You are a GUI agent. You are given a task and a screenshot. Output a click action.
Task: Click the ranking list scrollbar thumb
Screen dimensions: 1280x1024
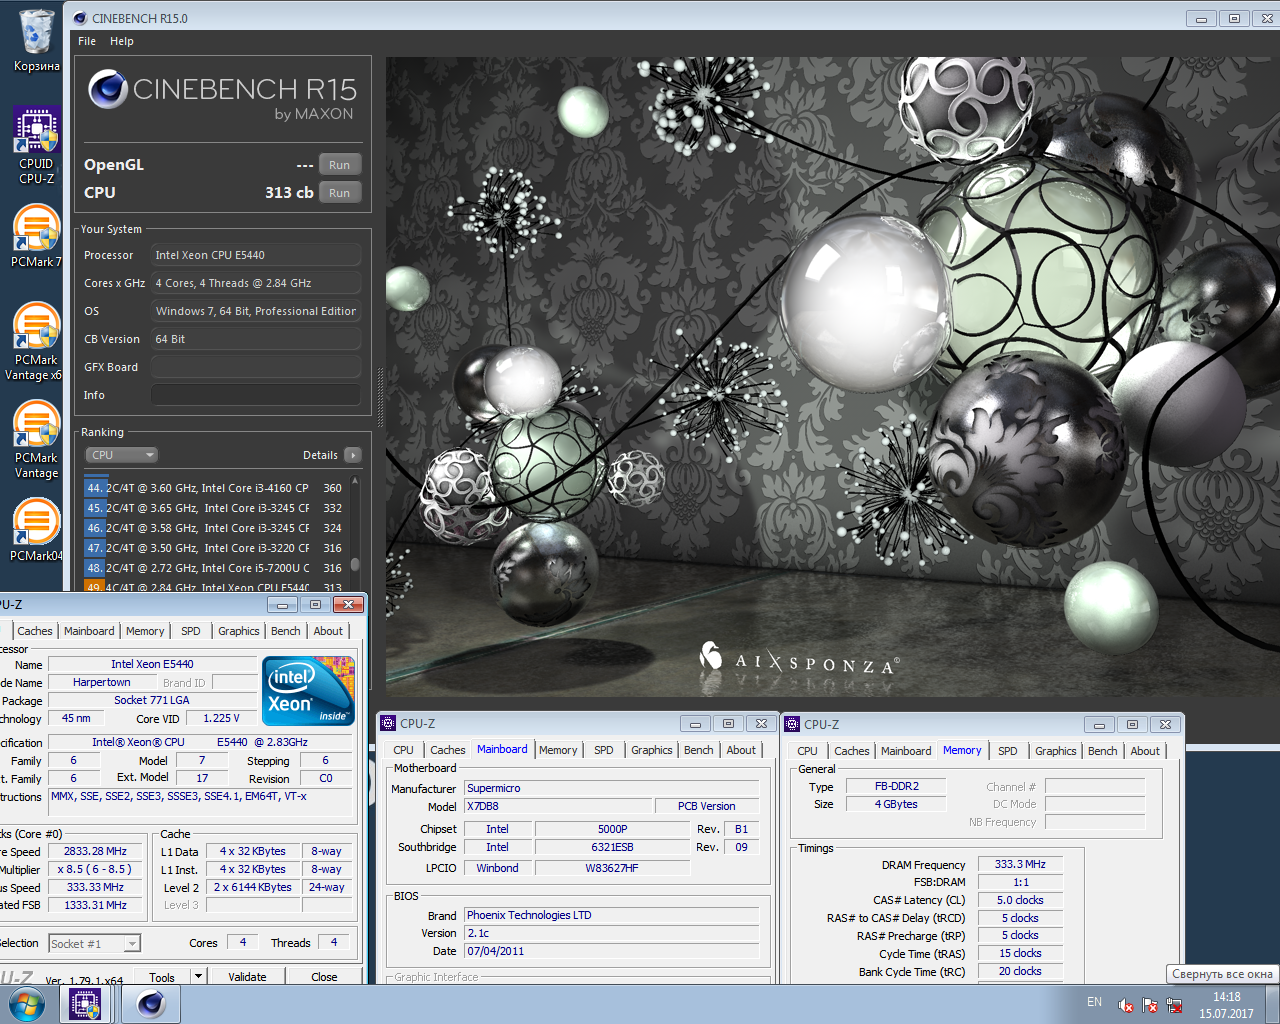click(x=355, y=565)
